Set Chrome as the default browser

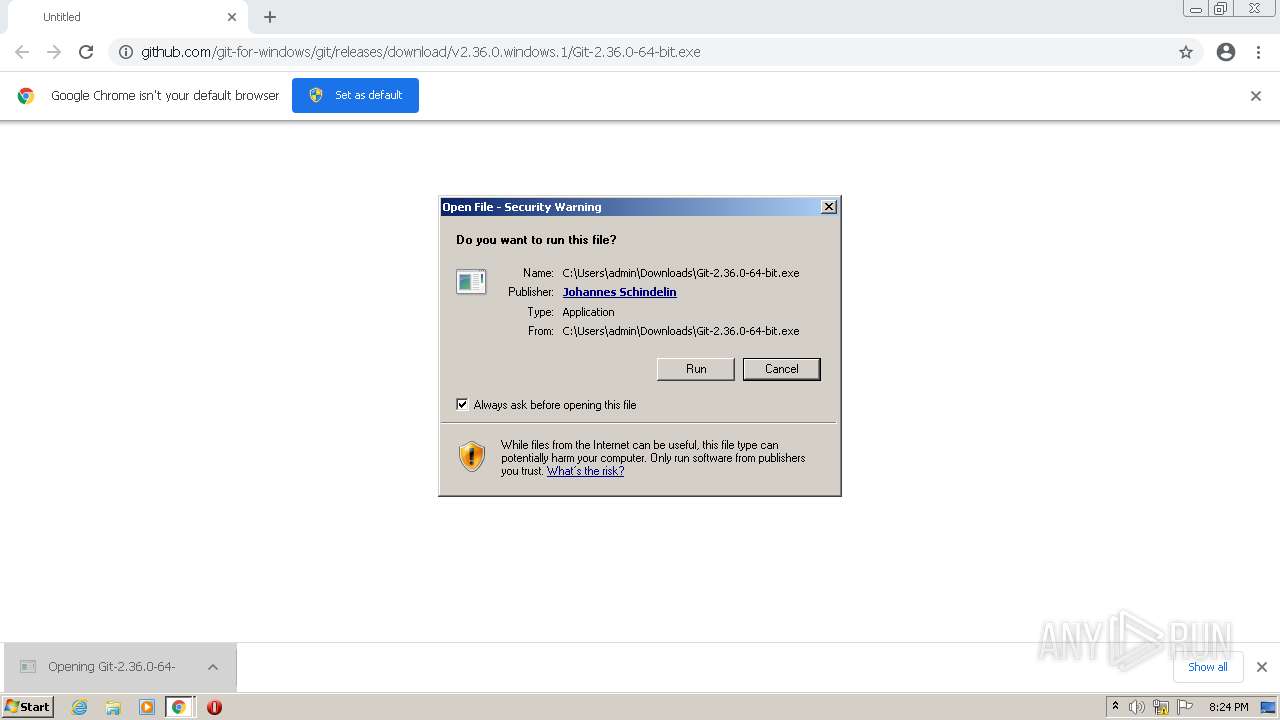coord(355,95)
